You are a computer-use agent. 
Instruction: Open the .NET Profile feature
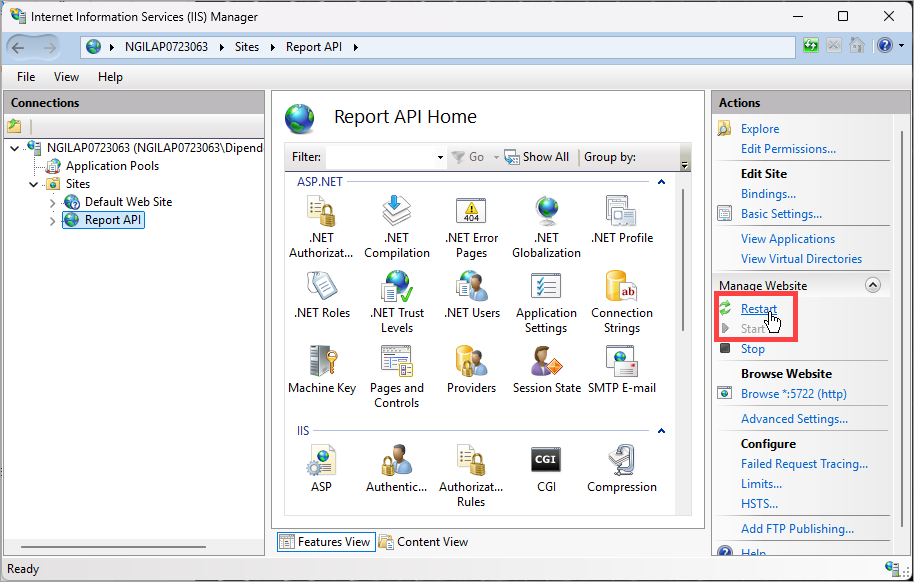coord(621,220)
